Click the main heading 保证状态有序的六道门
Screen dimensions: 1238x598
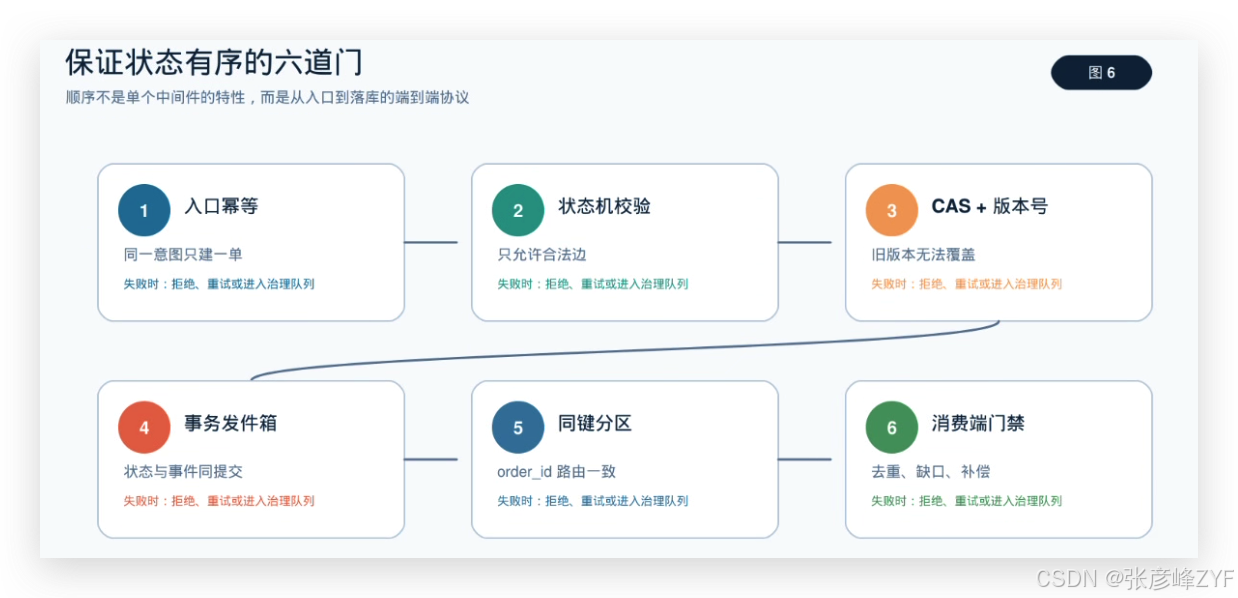(214, 62)
